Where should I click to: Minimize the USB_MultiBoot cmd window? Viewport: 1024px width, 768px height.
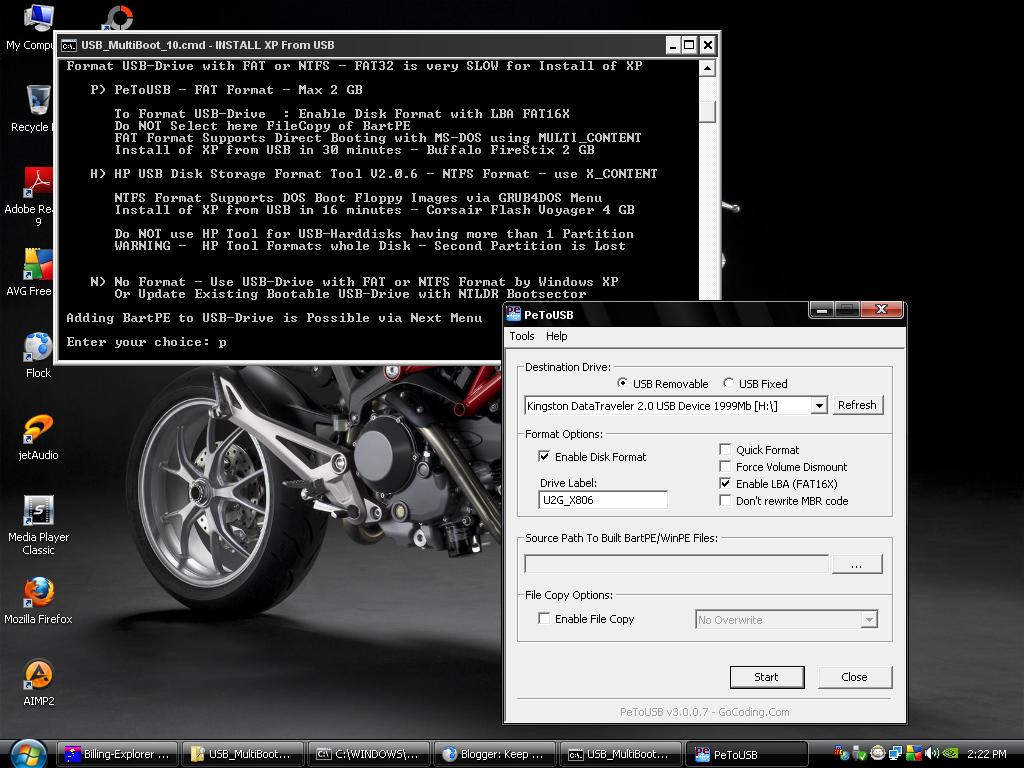pyautogui.click(x=673, y=45)
